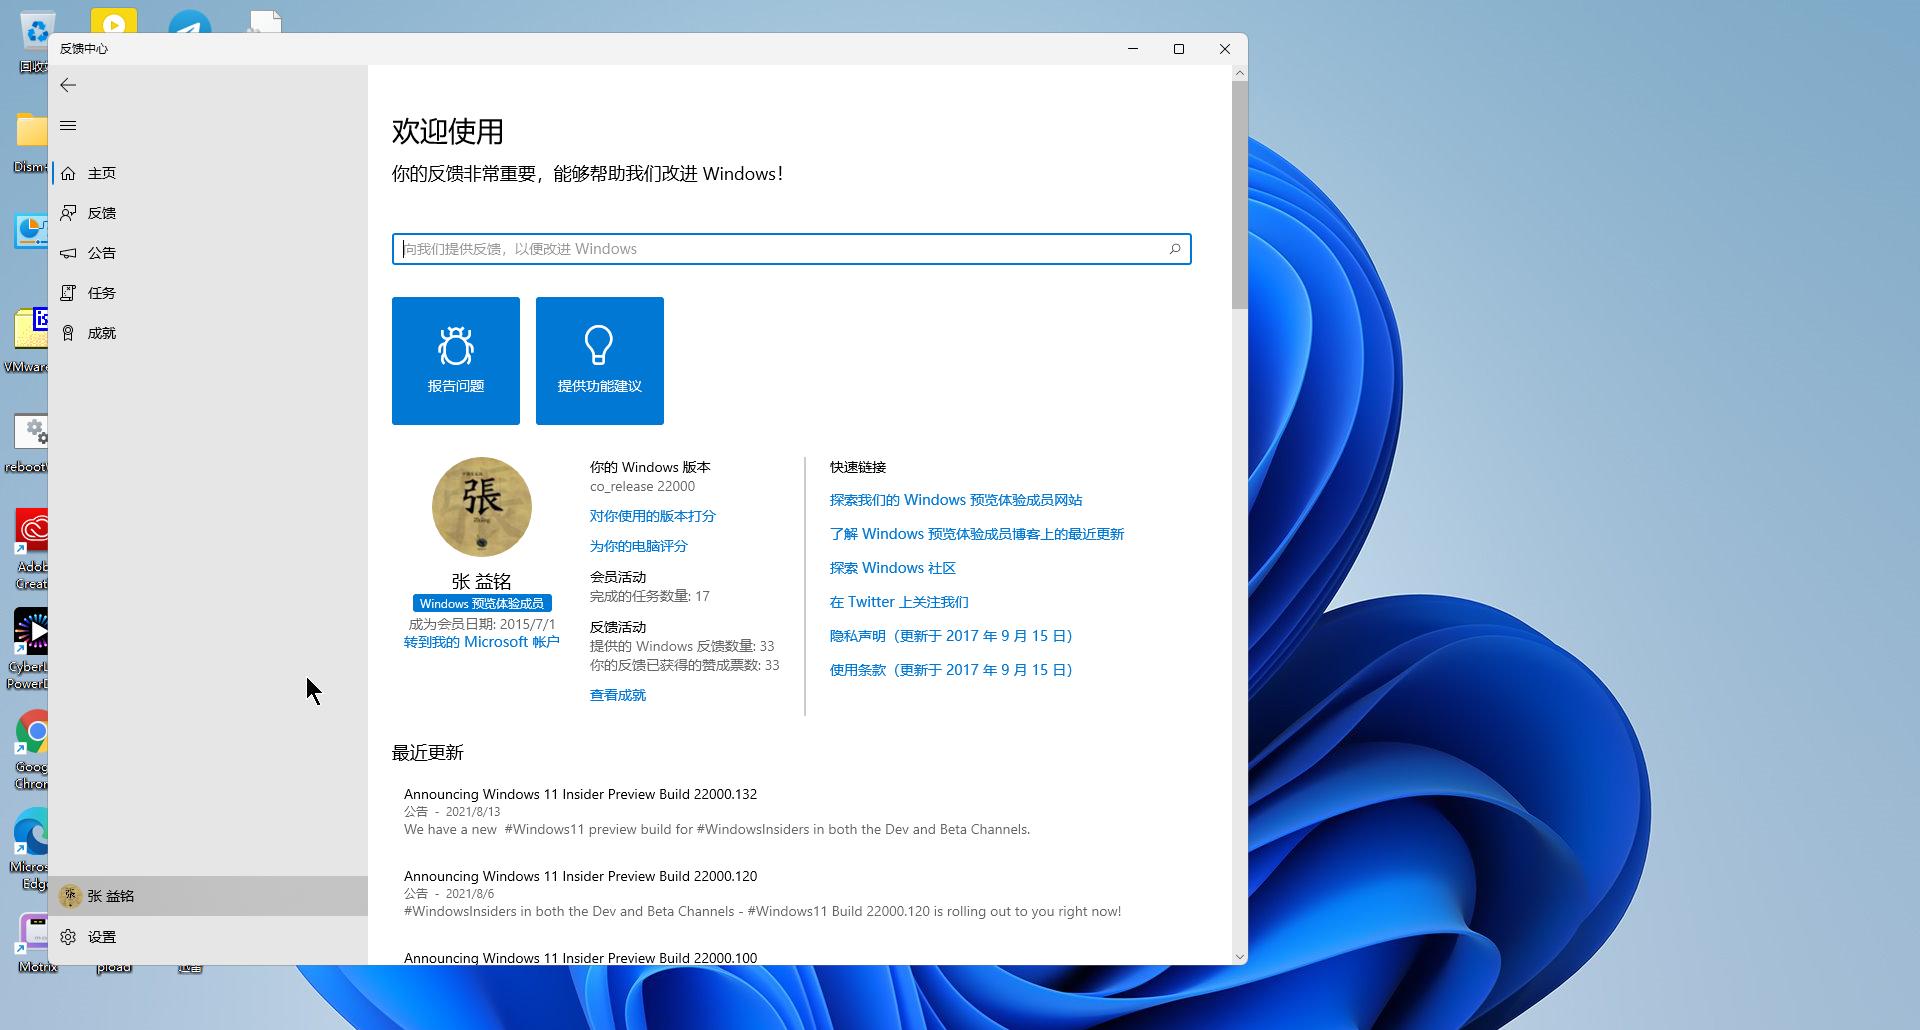1920x1030 pixels.
Task: Open the 公告 announcements navigation item
Action: tap(208, 253)
